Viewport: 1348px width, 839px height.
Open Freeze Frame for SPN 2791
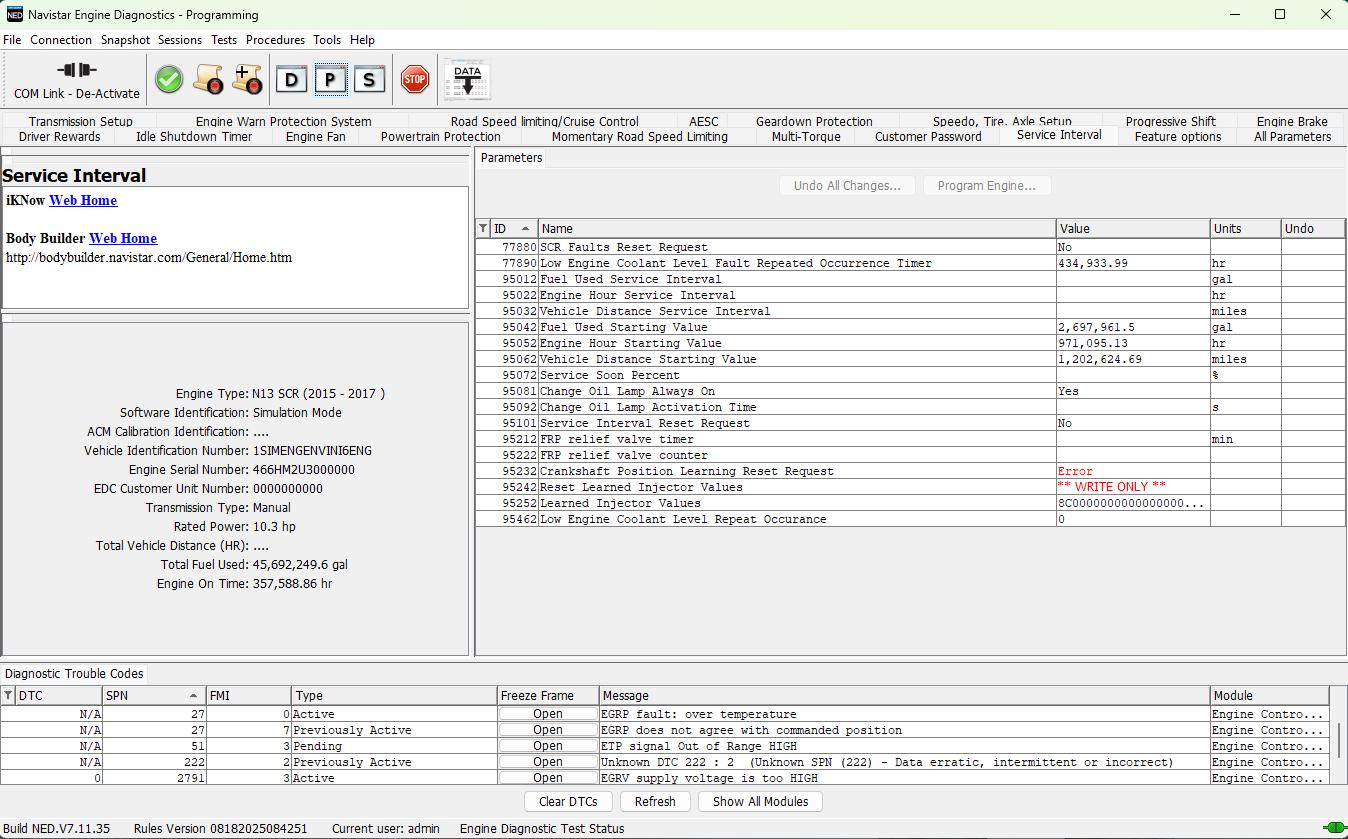click(x=546, y=777)
